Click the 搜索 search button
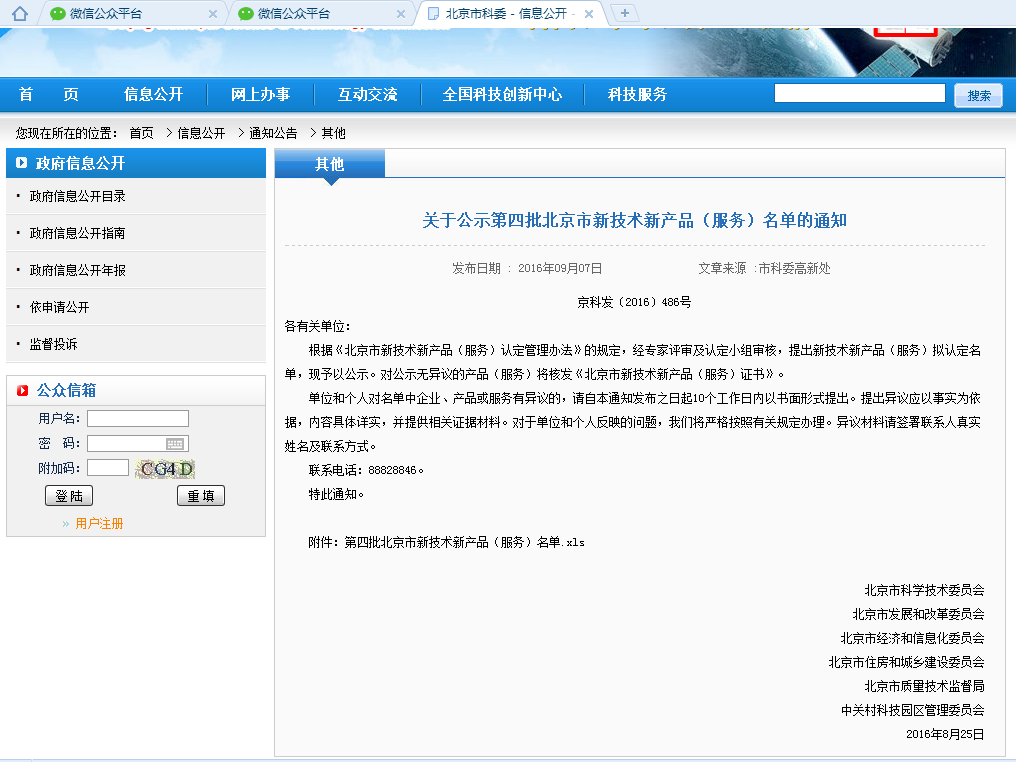This screenshot has width=1016, height=762. [978, 93]
